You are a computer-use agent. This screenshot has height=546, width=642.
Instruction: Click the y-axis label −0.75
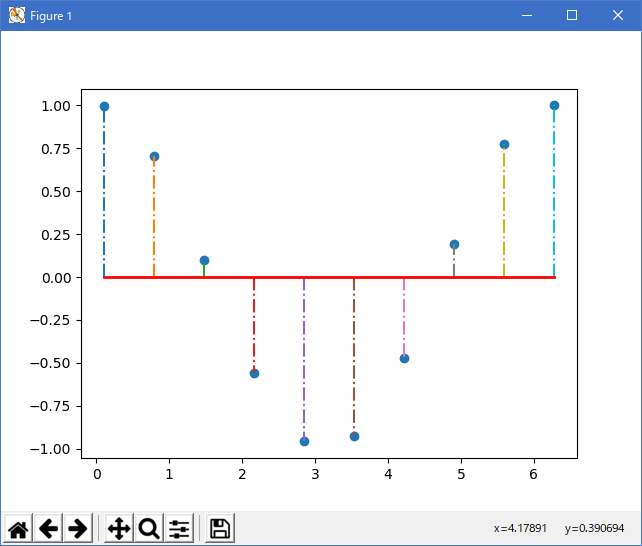pos(50,406)
